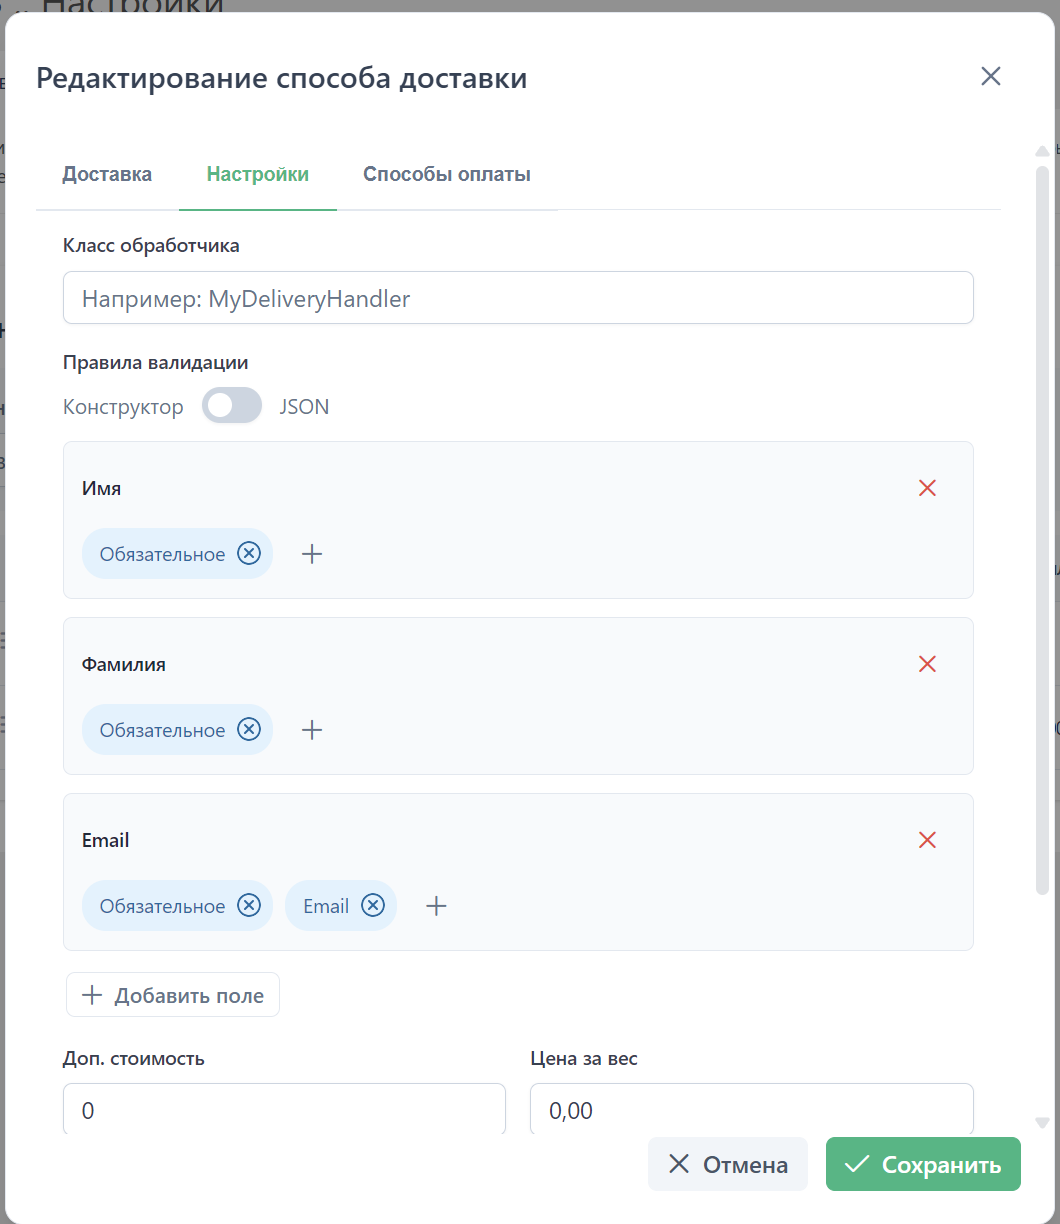Select the Настройки tab
Screen dimensions: 1060x1224
(257, 174)
